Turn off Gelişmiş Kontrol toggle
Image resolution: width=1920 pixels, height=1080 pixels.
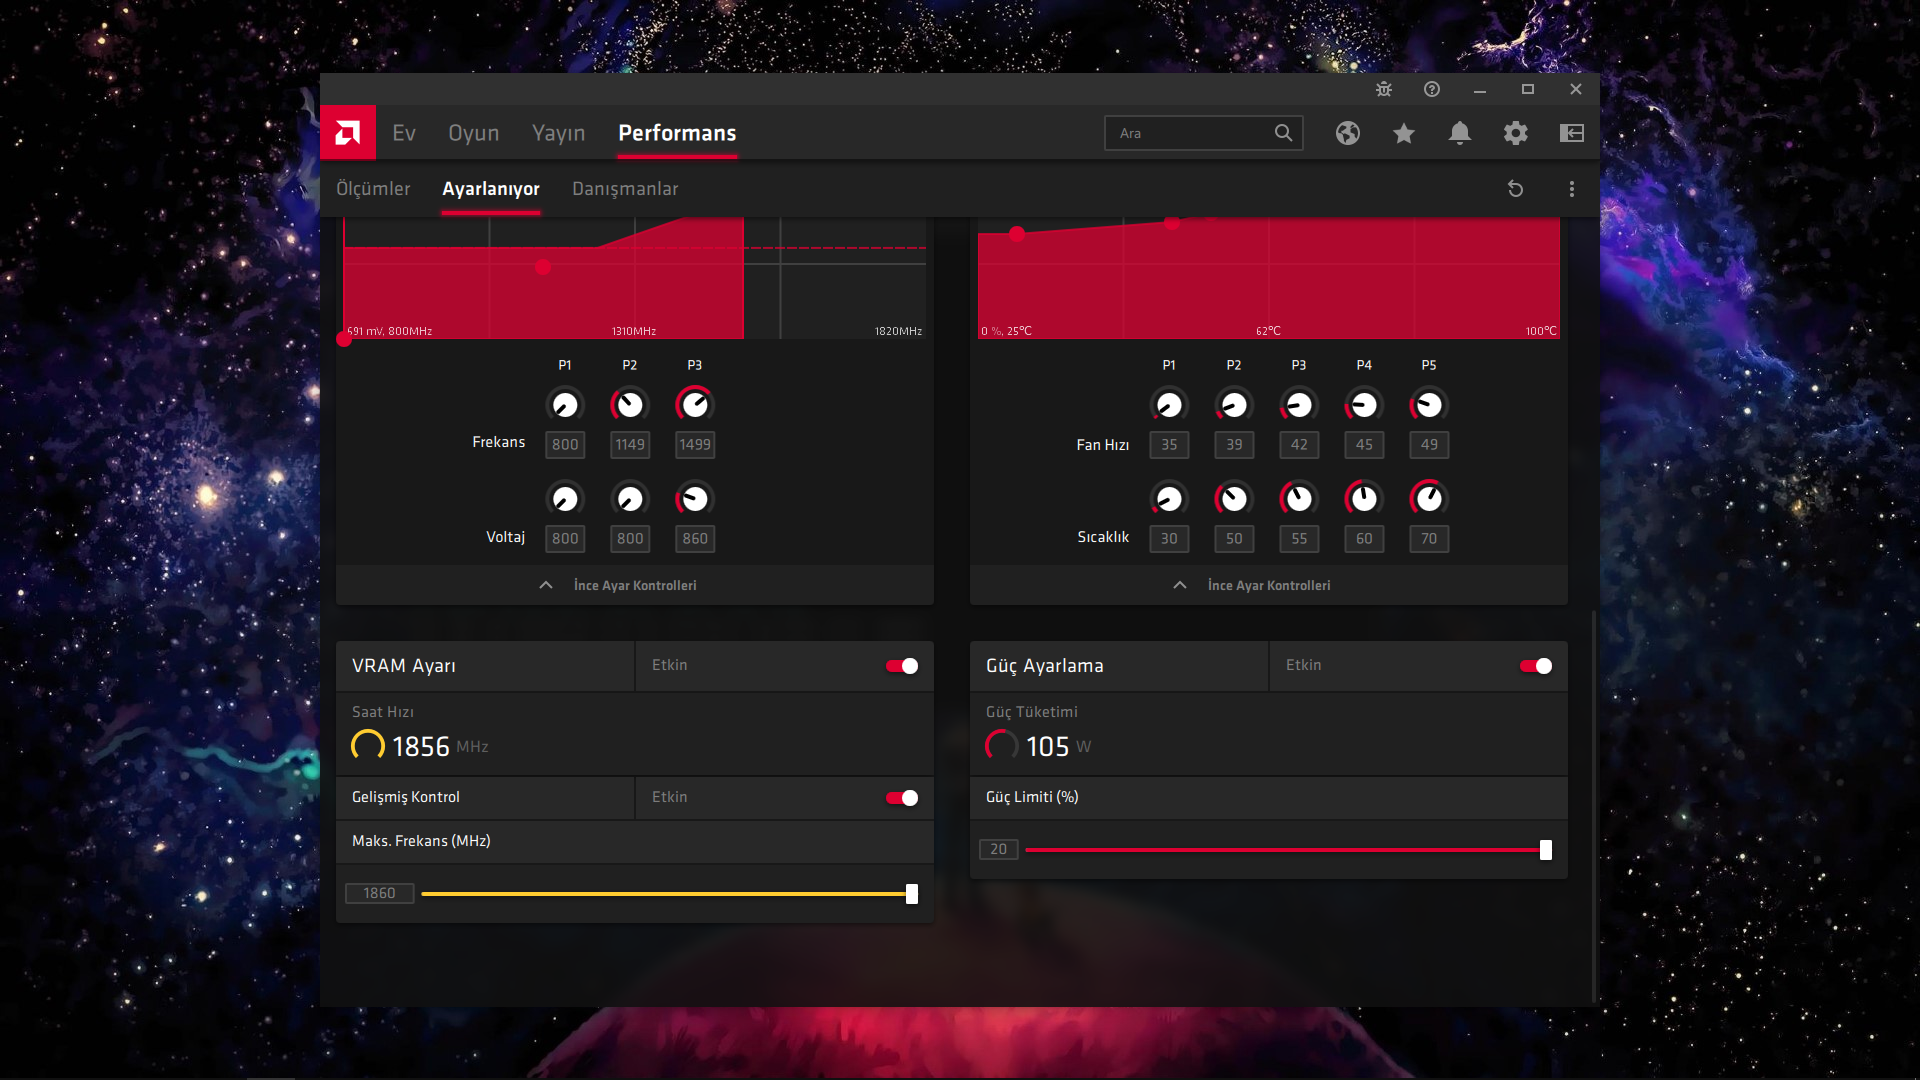(x=902, y=798)
